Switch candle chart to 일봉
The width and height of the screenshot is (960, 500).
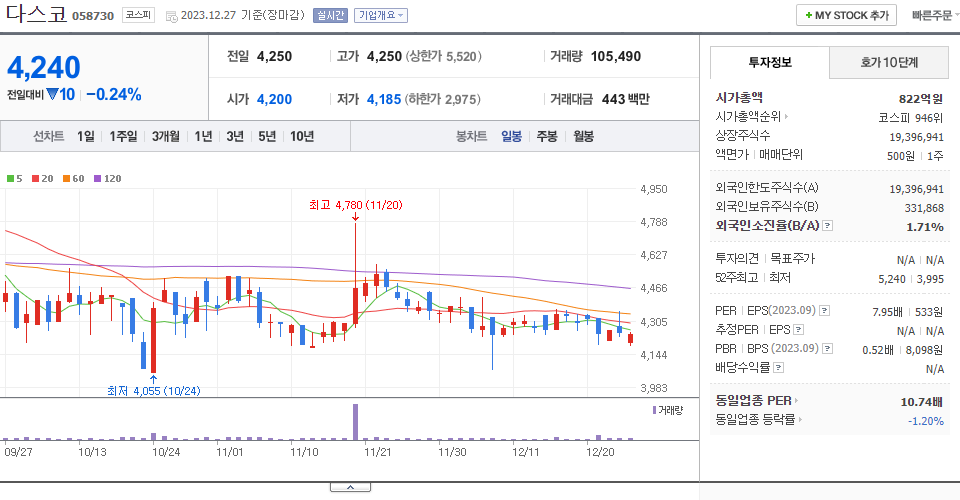(511, 136)
